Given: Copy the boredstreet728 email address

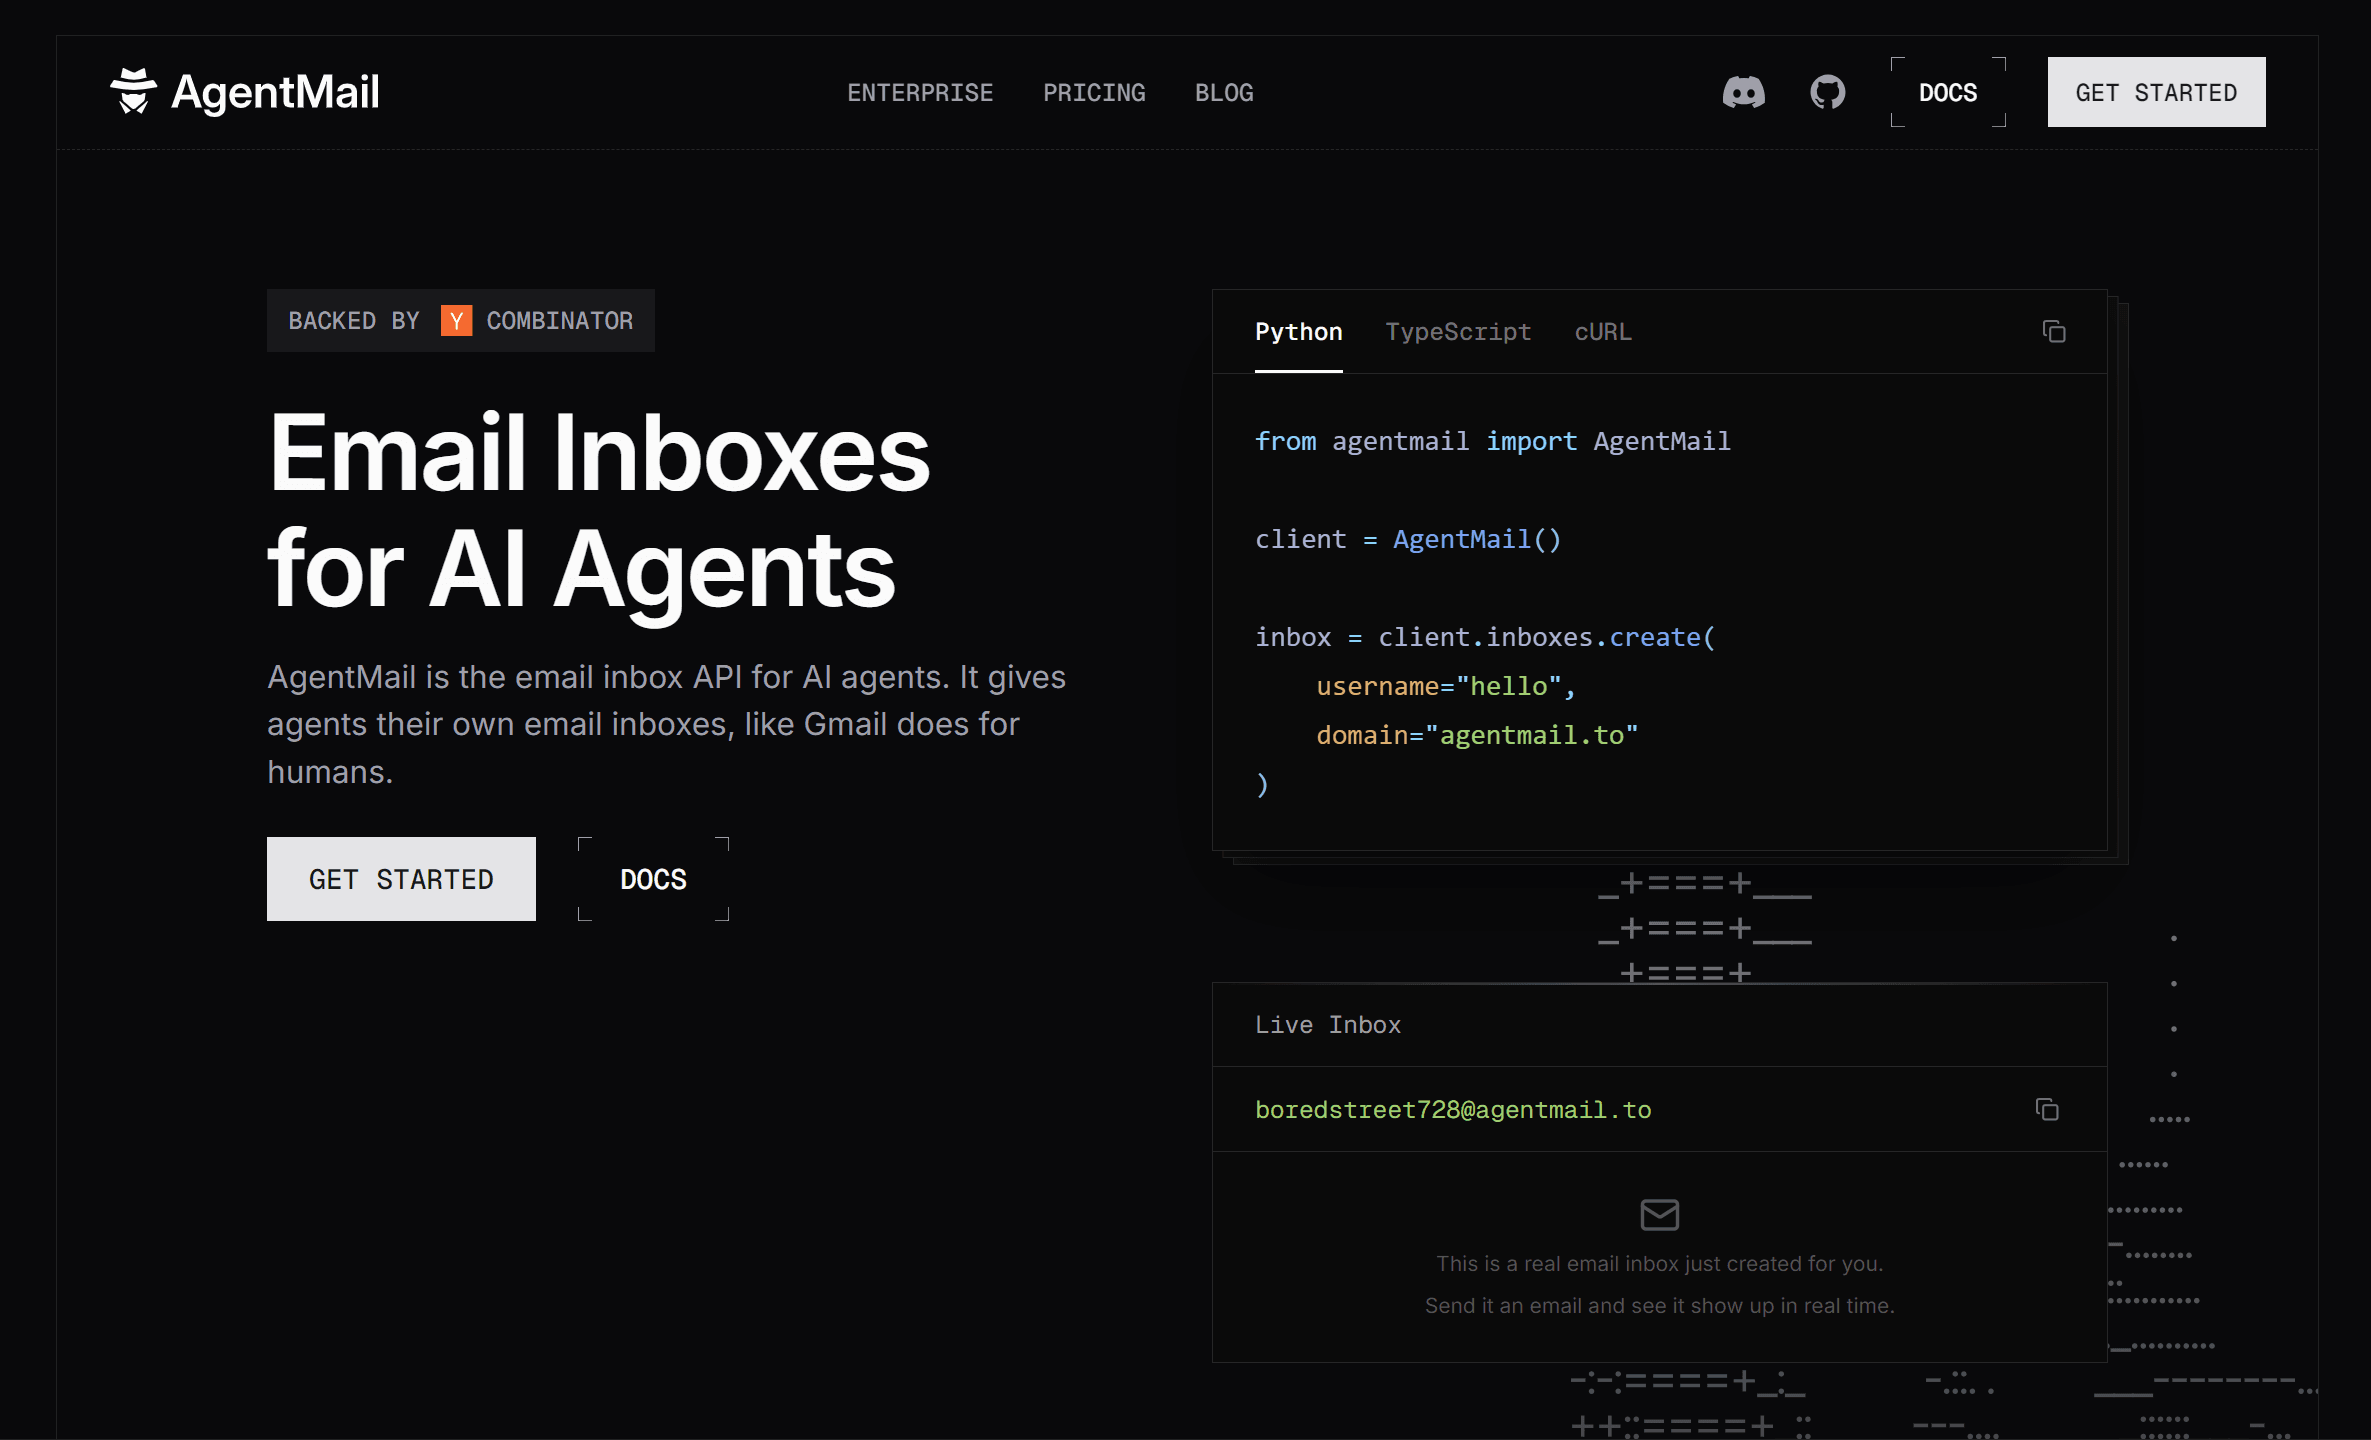Looking at the screenshot, I should (2046, 1110).
